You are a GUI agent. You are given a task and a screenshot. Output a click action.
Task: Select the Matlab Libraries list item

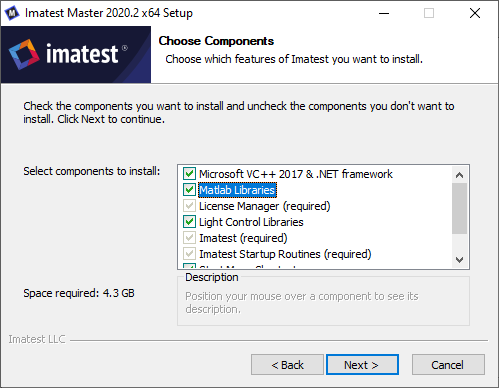(237, 190)
